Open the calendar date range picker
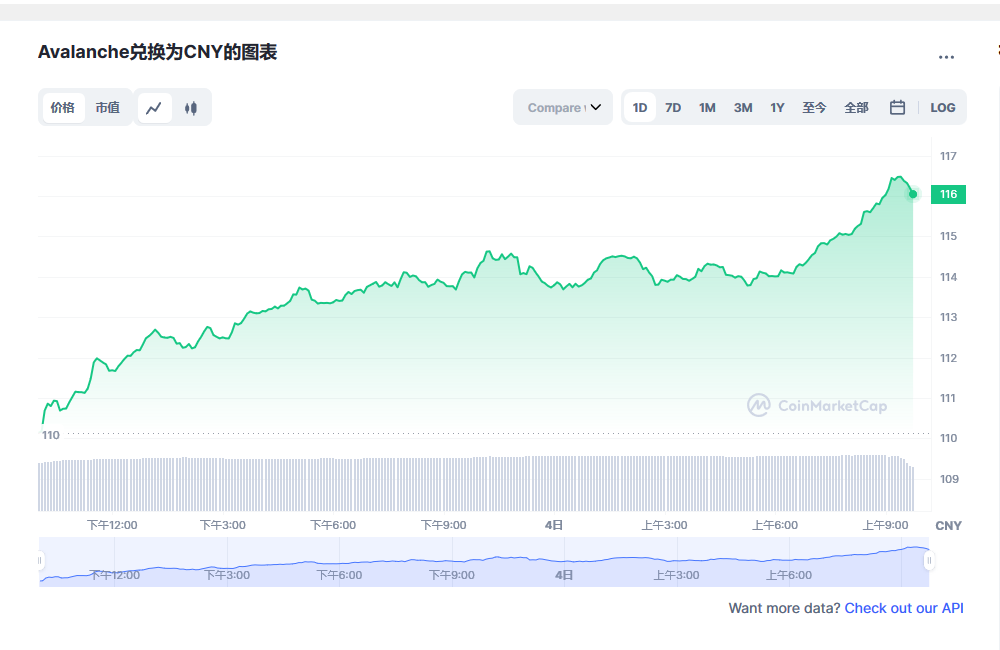This screenshot has width=1000, height=650. click(x=897, y=107)
